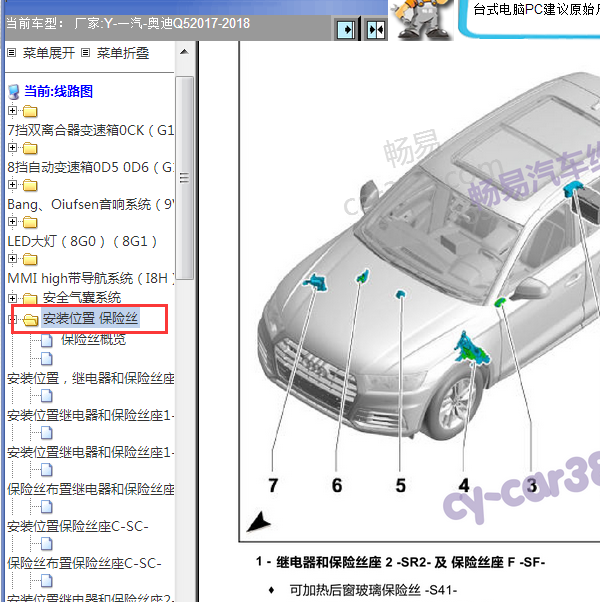This screenshot has height=602, width=600.
Task: Open 保险丝布置保险丝座C-SC- document
Action: pyautogui.click(x=84, y=563)
